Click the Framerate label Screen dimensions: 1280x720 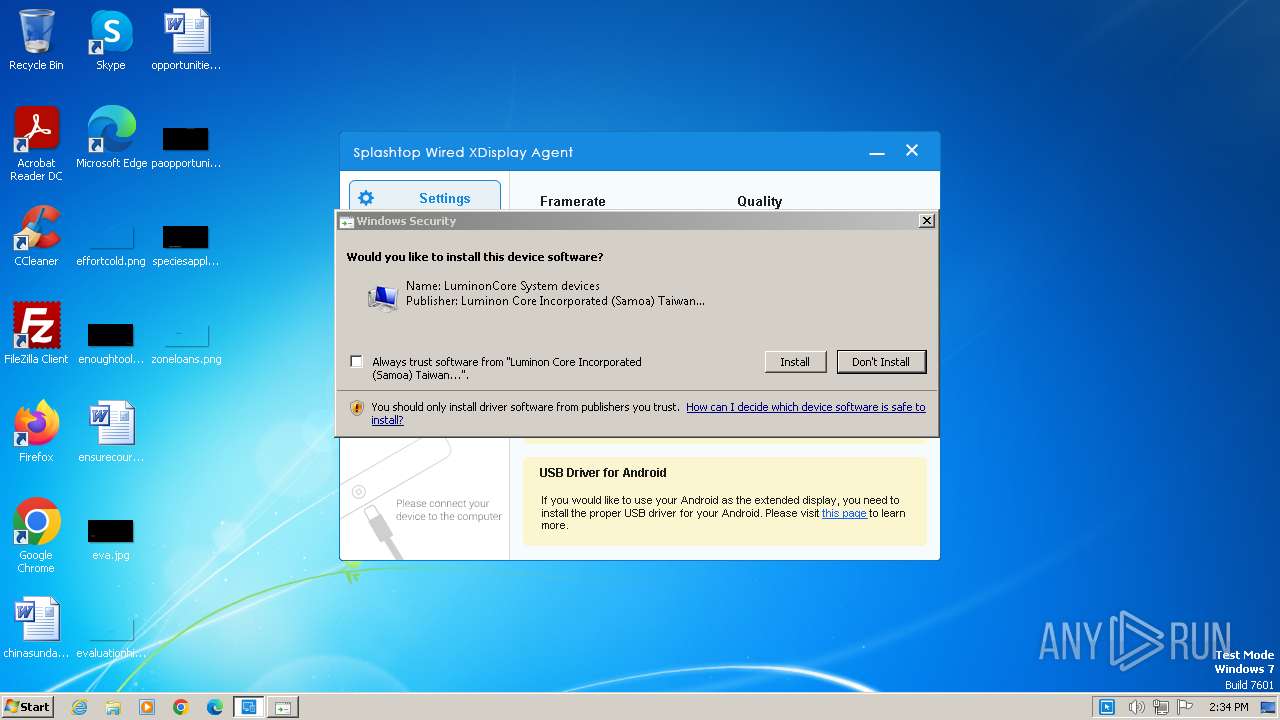[x=573, y=201]
